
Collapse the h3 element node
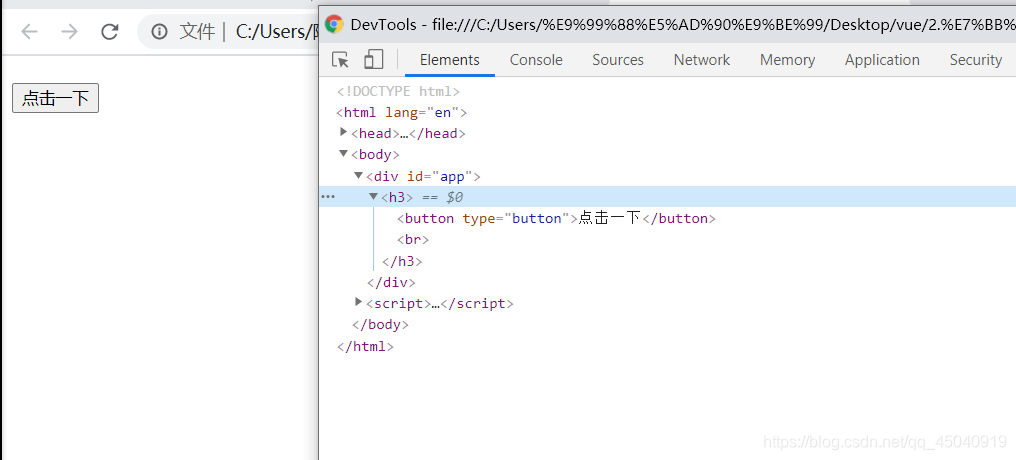[x=373, y=196]
